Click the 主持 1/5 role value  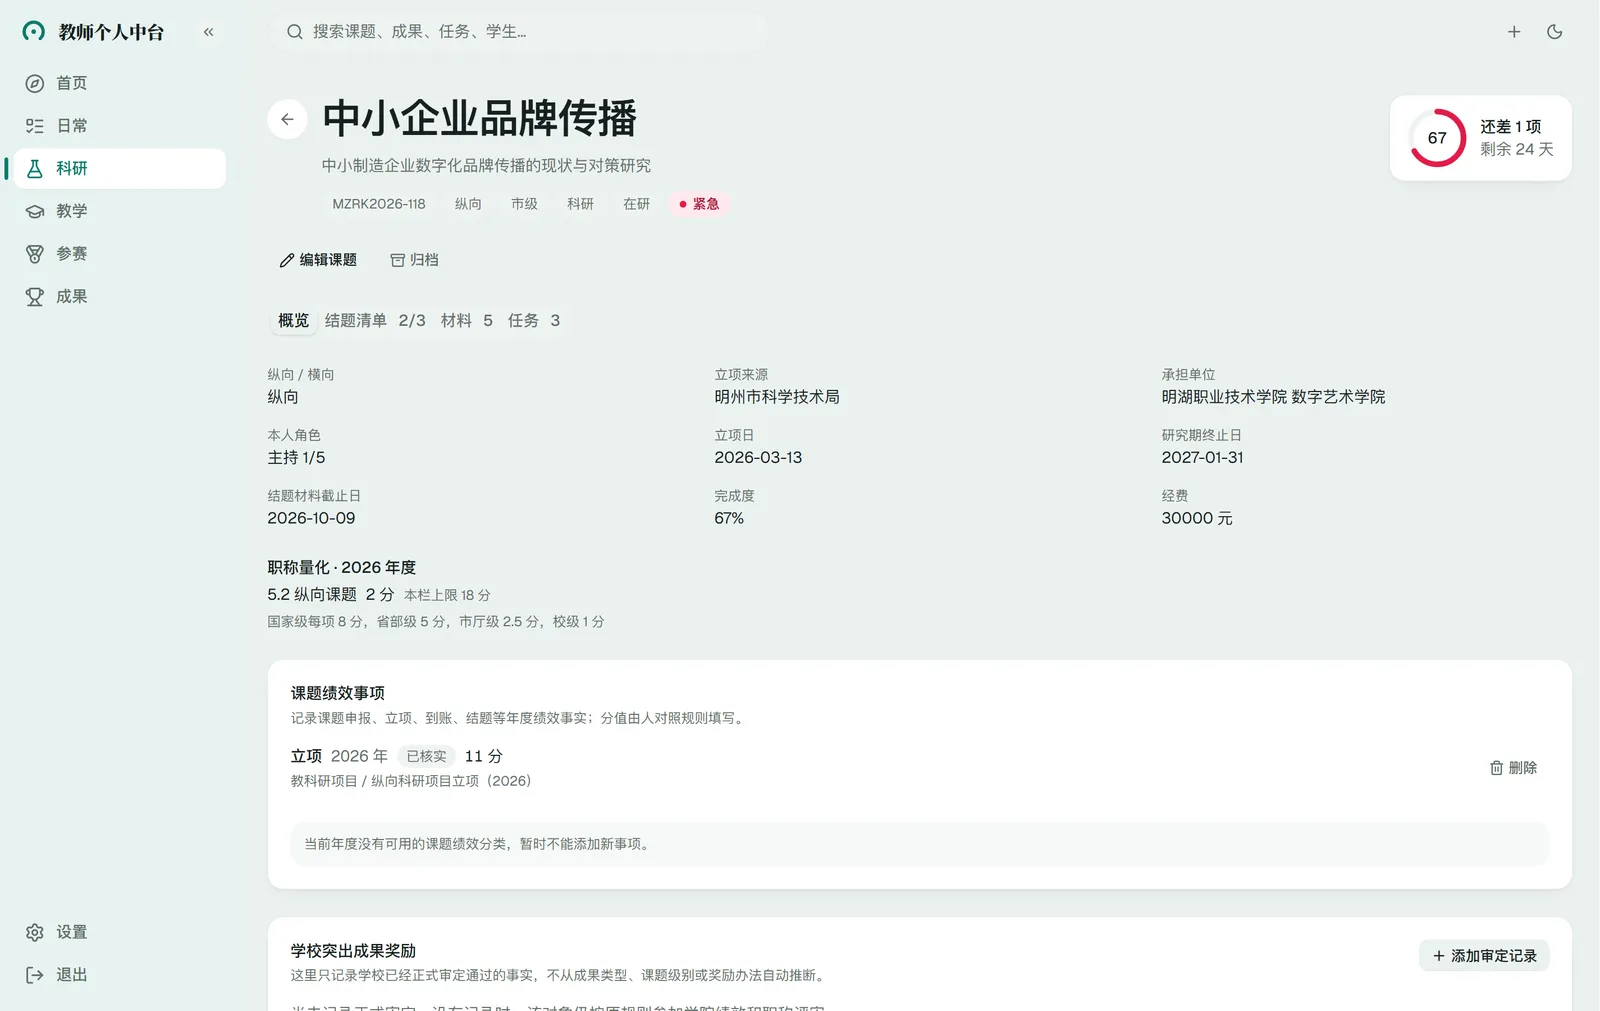tap(296, 457)
